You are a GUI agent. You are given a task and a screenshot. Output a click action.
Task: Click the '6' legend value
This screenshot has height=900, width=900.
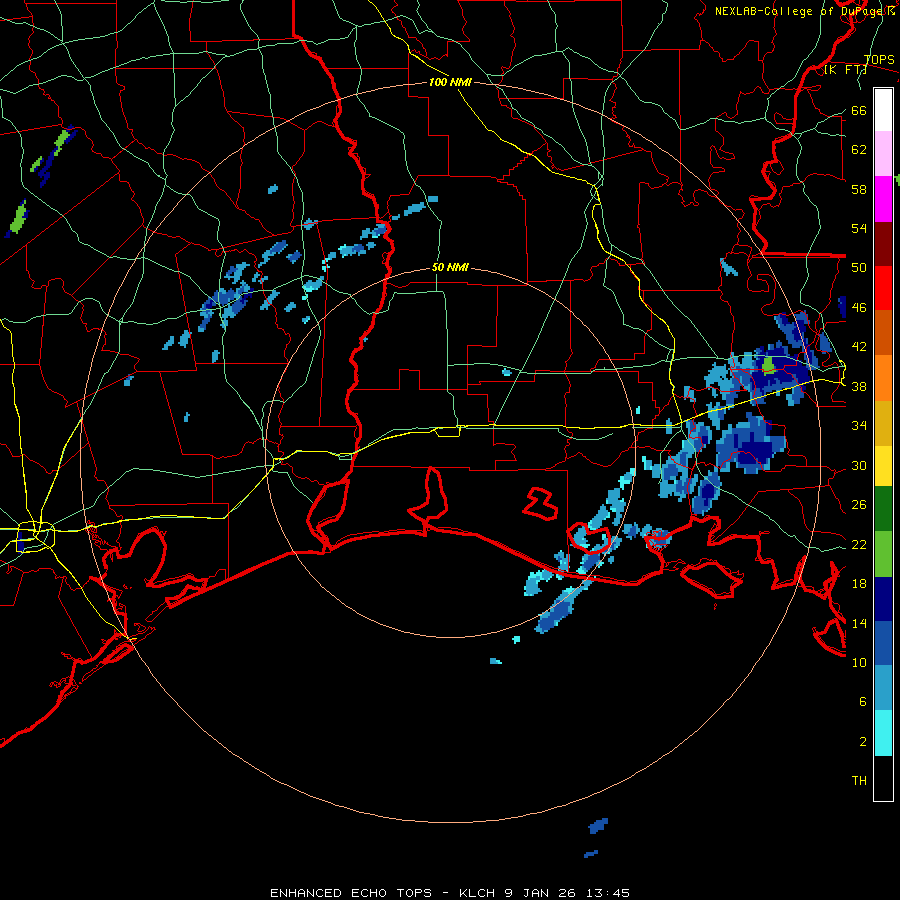[x=863, y=701]
